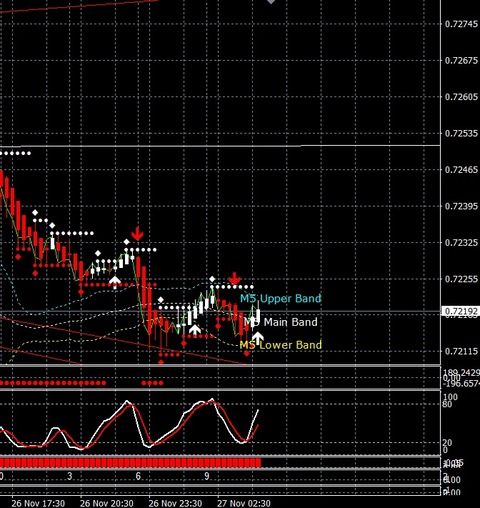Click the 0.72465 price axis label
480x508 pixels.
tap(461, 170)
